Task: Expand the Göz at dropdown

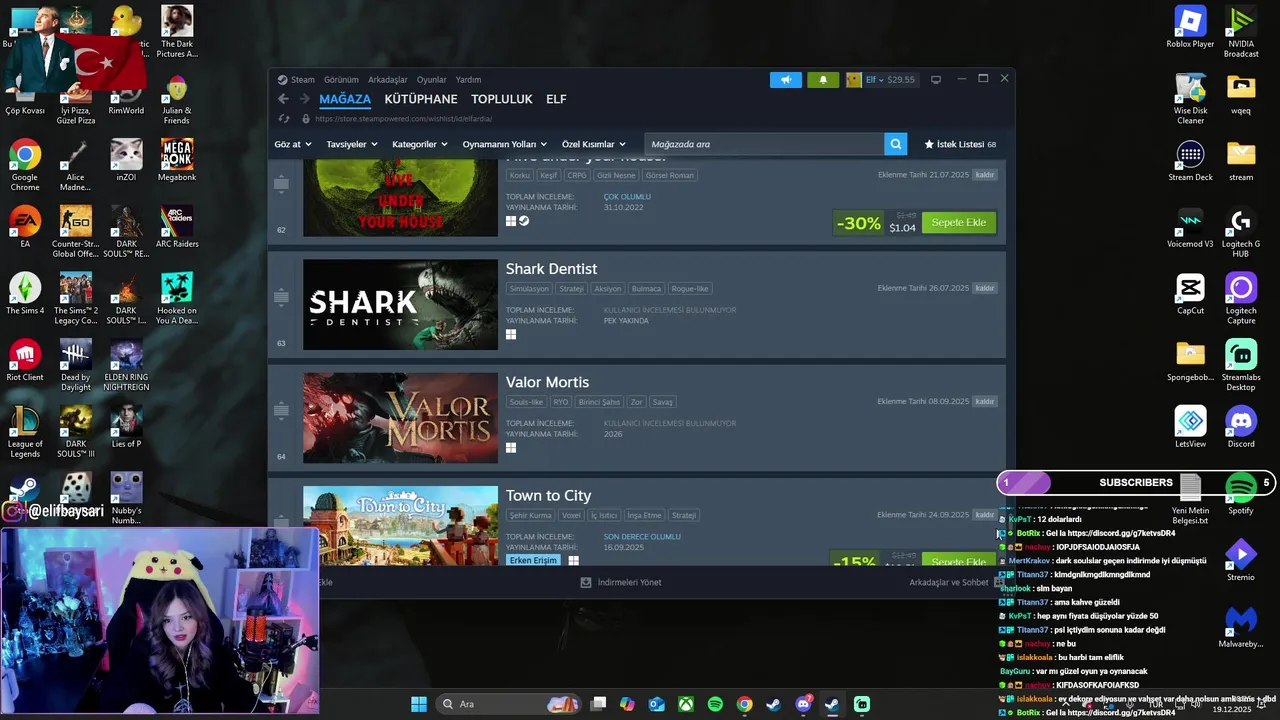Action: point(293,144)
